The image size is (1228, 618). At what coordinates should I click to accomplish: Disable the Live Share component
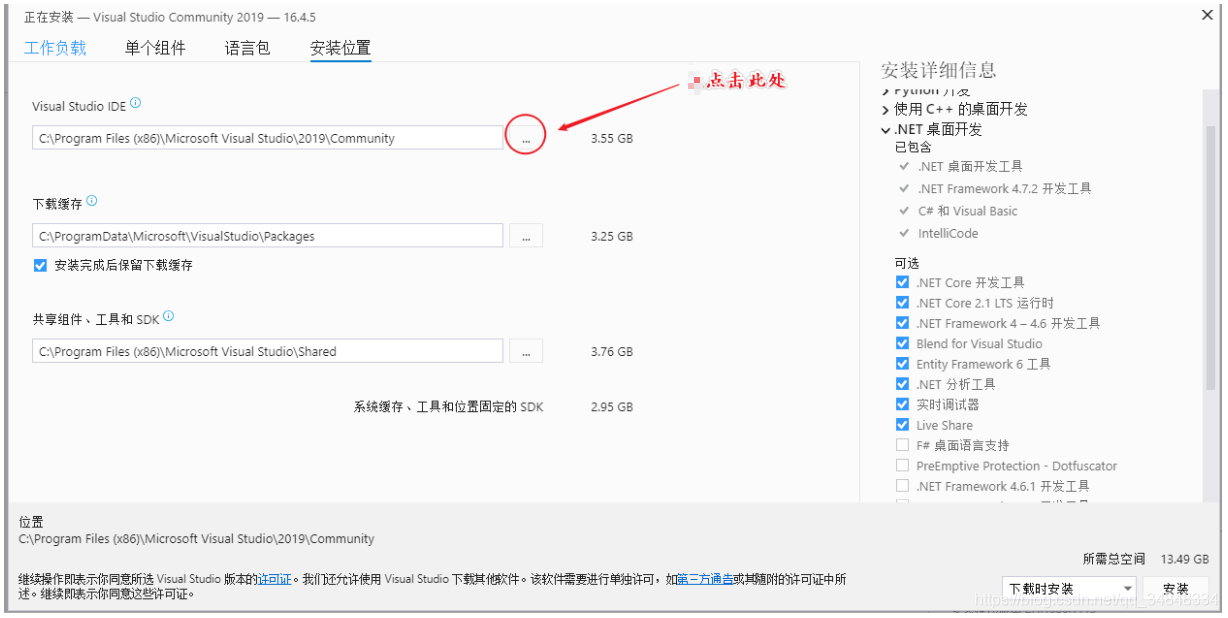pos(902,425)
